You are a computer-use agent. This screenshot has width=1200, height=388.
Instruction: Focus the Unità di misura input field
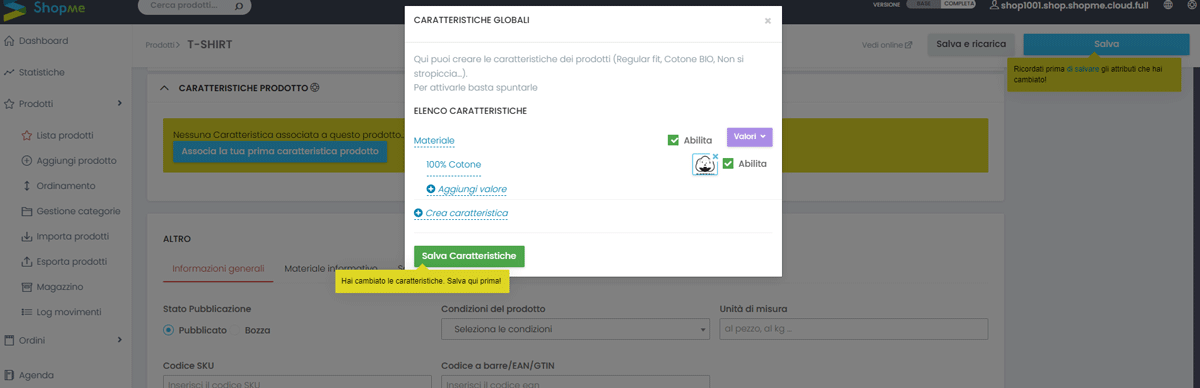tap(853, 329)
